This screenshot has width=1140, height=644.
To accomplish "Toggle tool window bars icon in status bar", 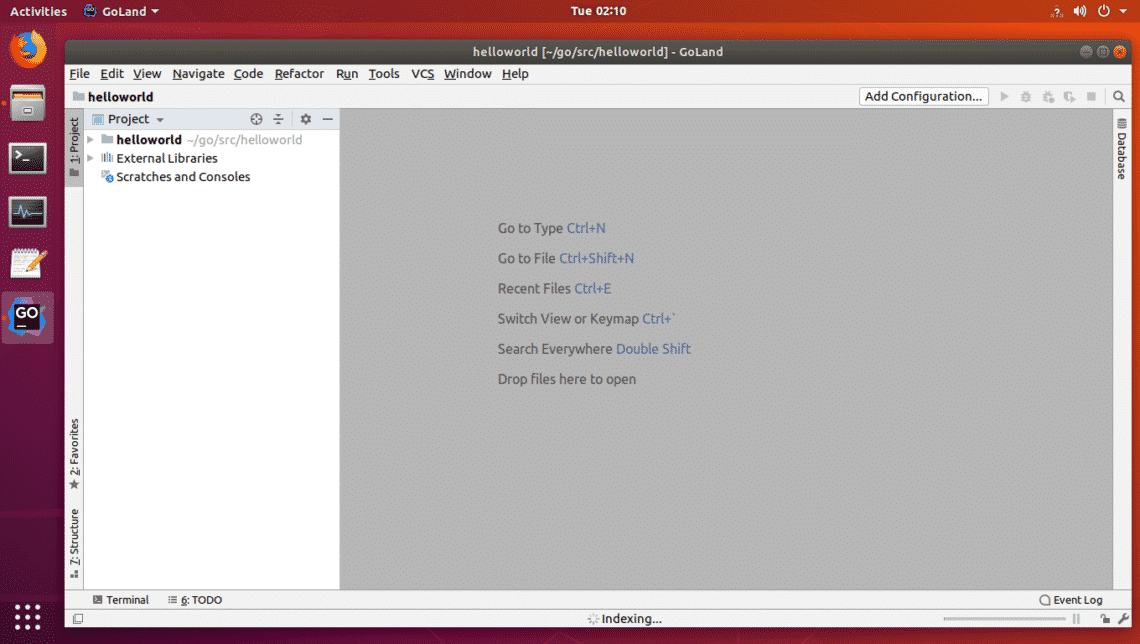I will tap(78, 619).
